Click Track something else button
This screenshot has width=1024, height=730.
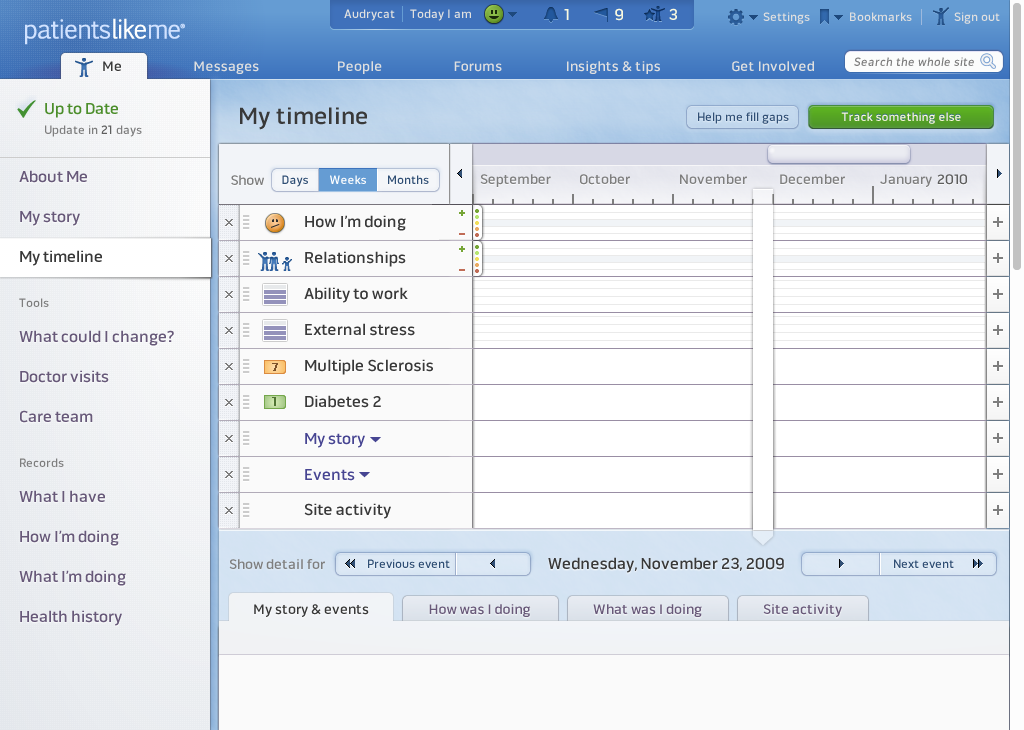(901, 117)
